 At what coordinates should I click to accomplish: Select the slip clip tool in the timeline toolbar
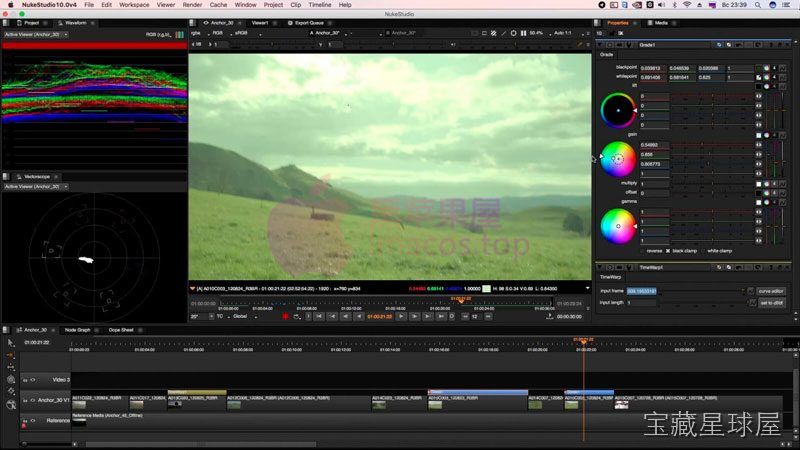pos(11,380)
